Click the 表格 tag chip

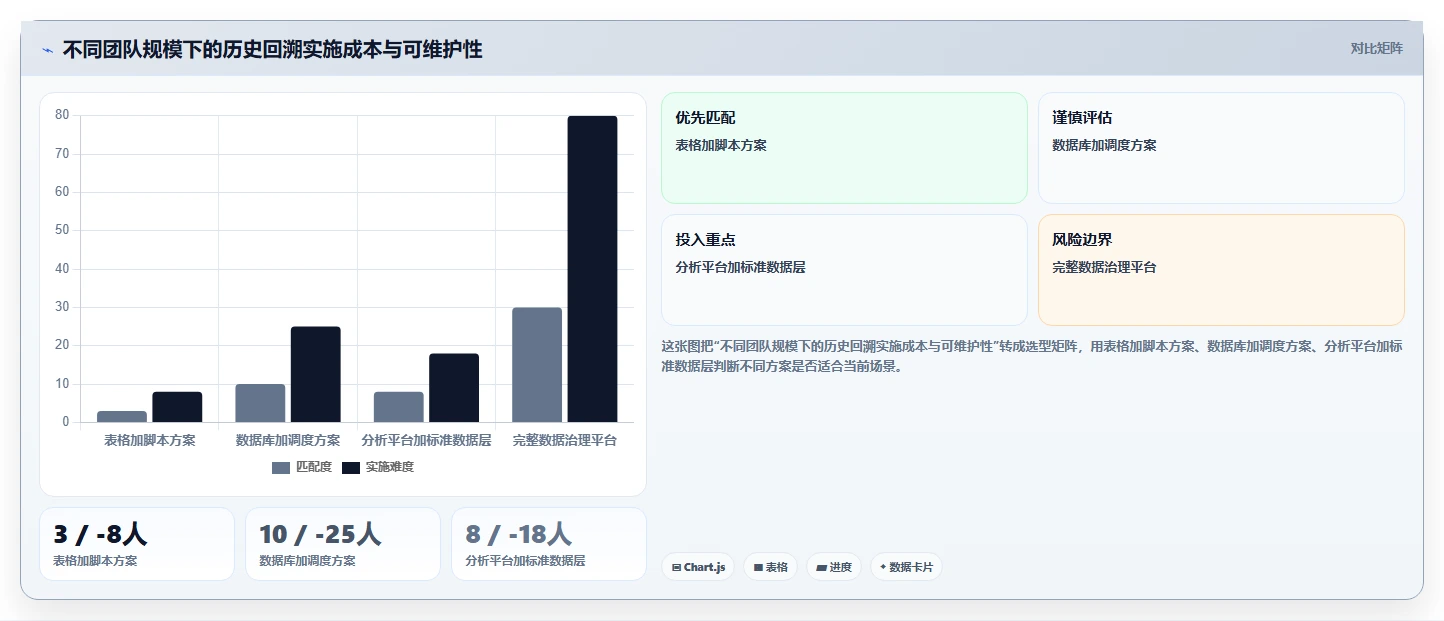(x=770, y=567)
